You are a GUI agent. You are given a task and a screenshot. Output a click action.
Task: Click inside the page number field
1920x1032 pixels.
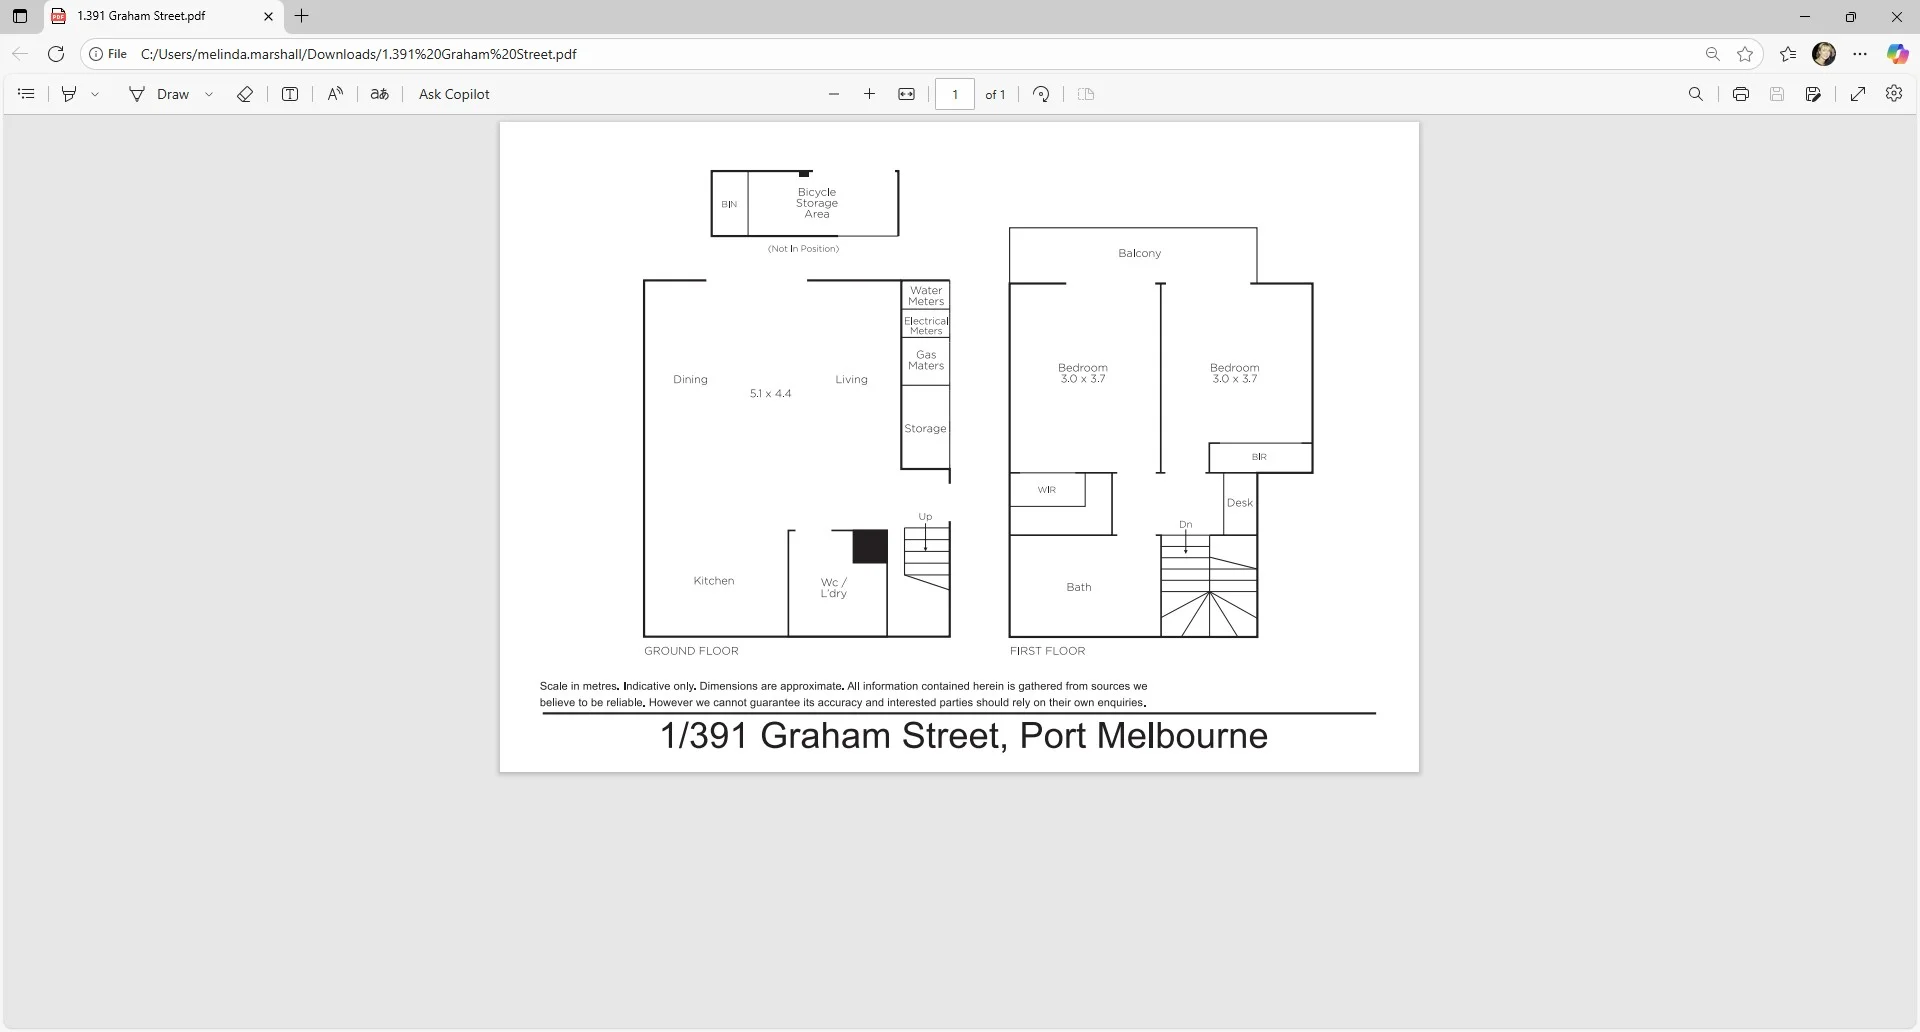click(x=955, y=94)
